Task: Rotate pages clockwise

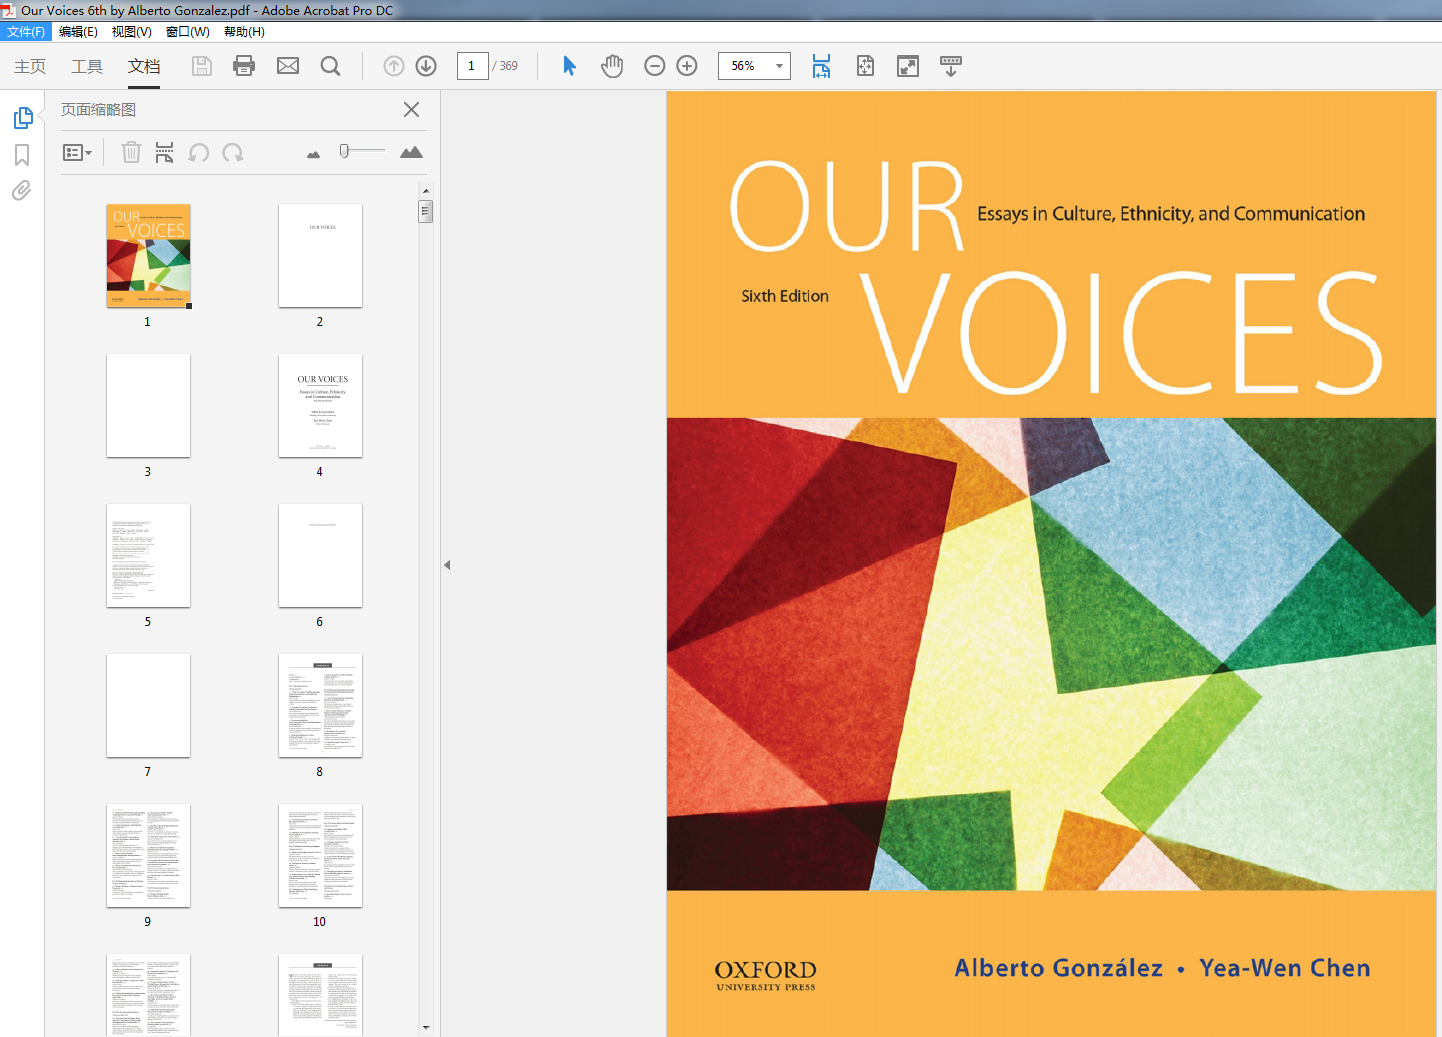Action: 233,153
